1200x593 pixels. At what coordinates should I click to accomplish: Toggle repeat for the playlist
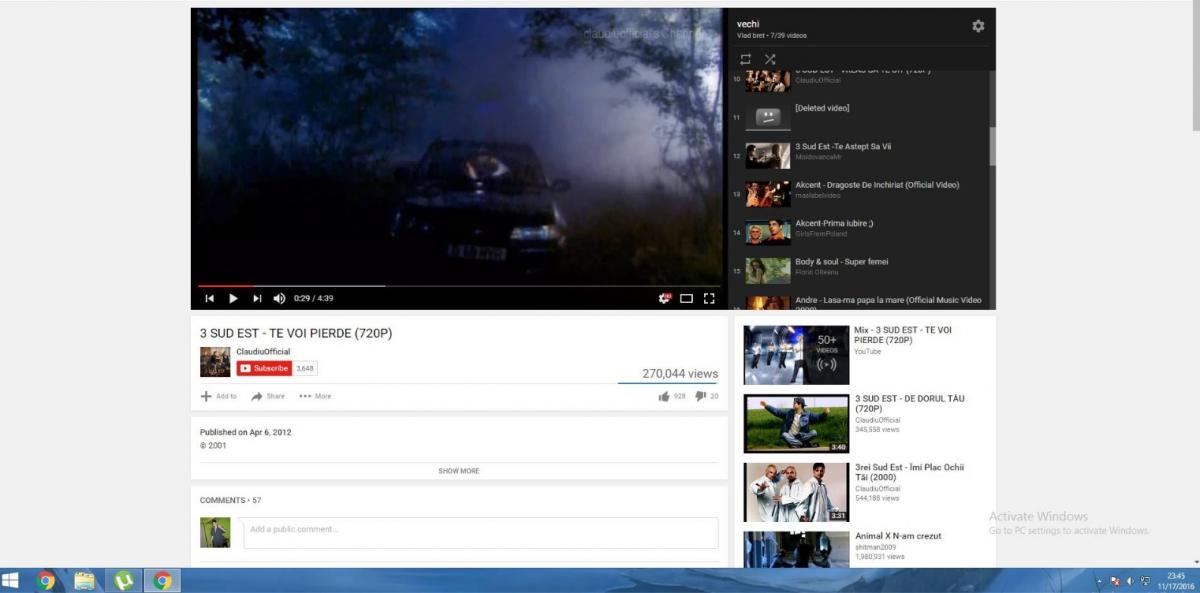[745, 59]
